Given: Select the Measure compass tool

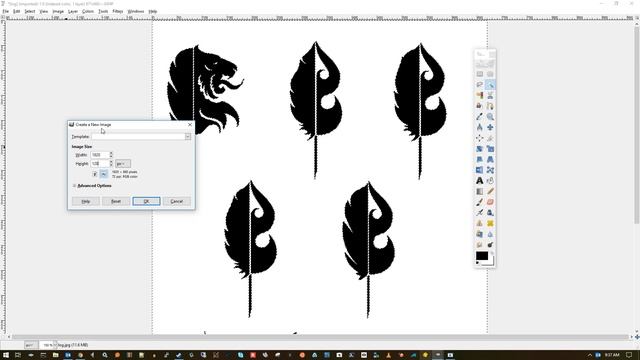Looking at the screenshot, I should point(480,127).
